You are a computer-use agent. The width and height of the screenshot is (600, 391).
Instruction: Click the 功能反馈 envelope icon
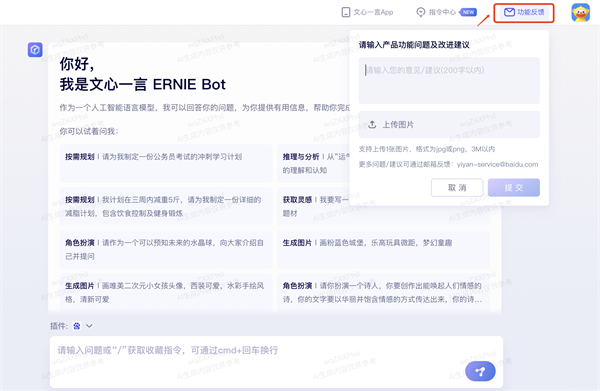pyautogui.click(x=509, y=12)
